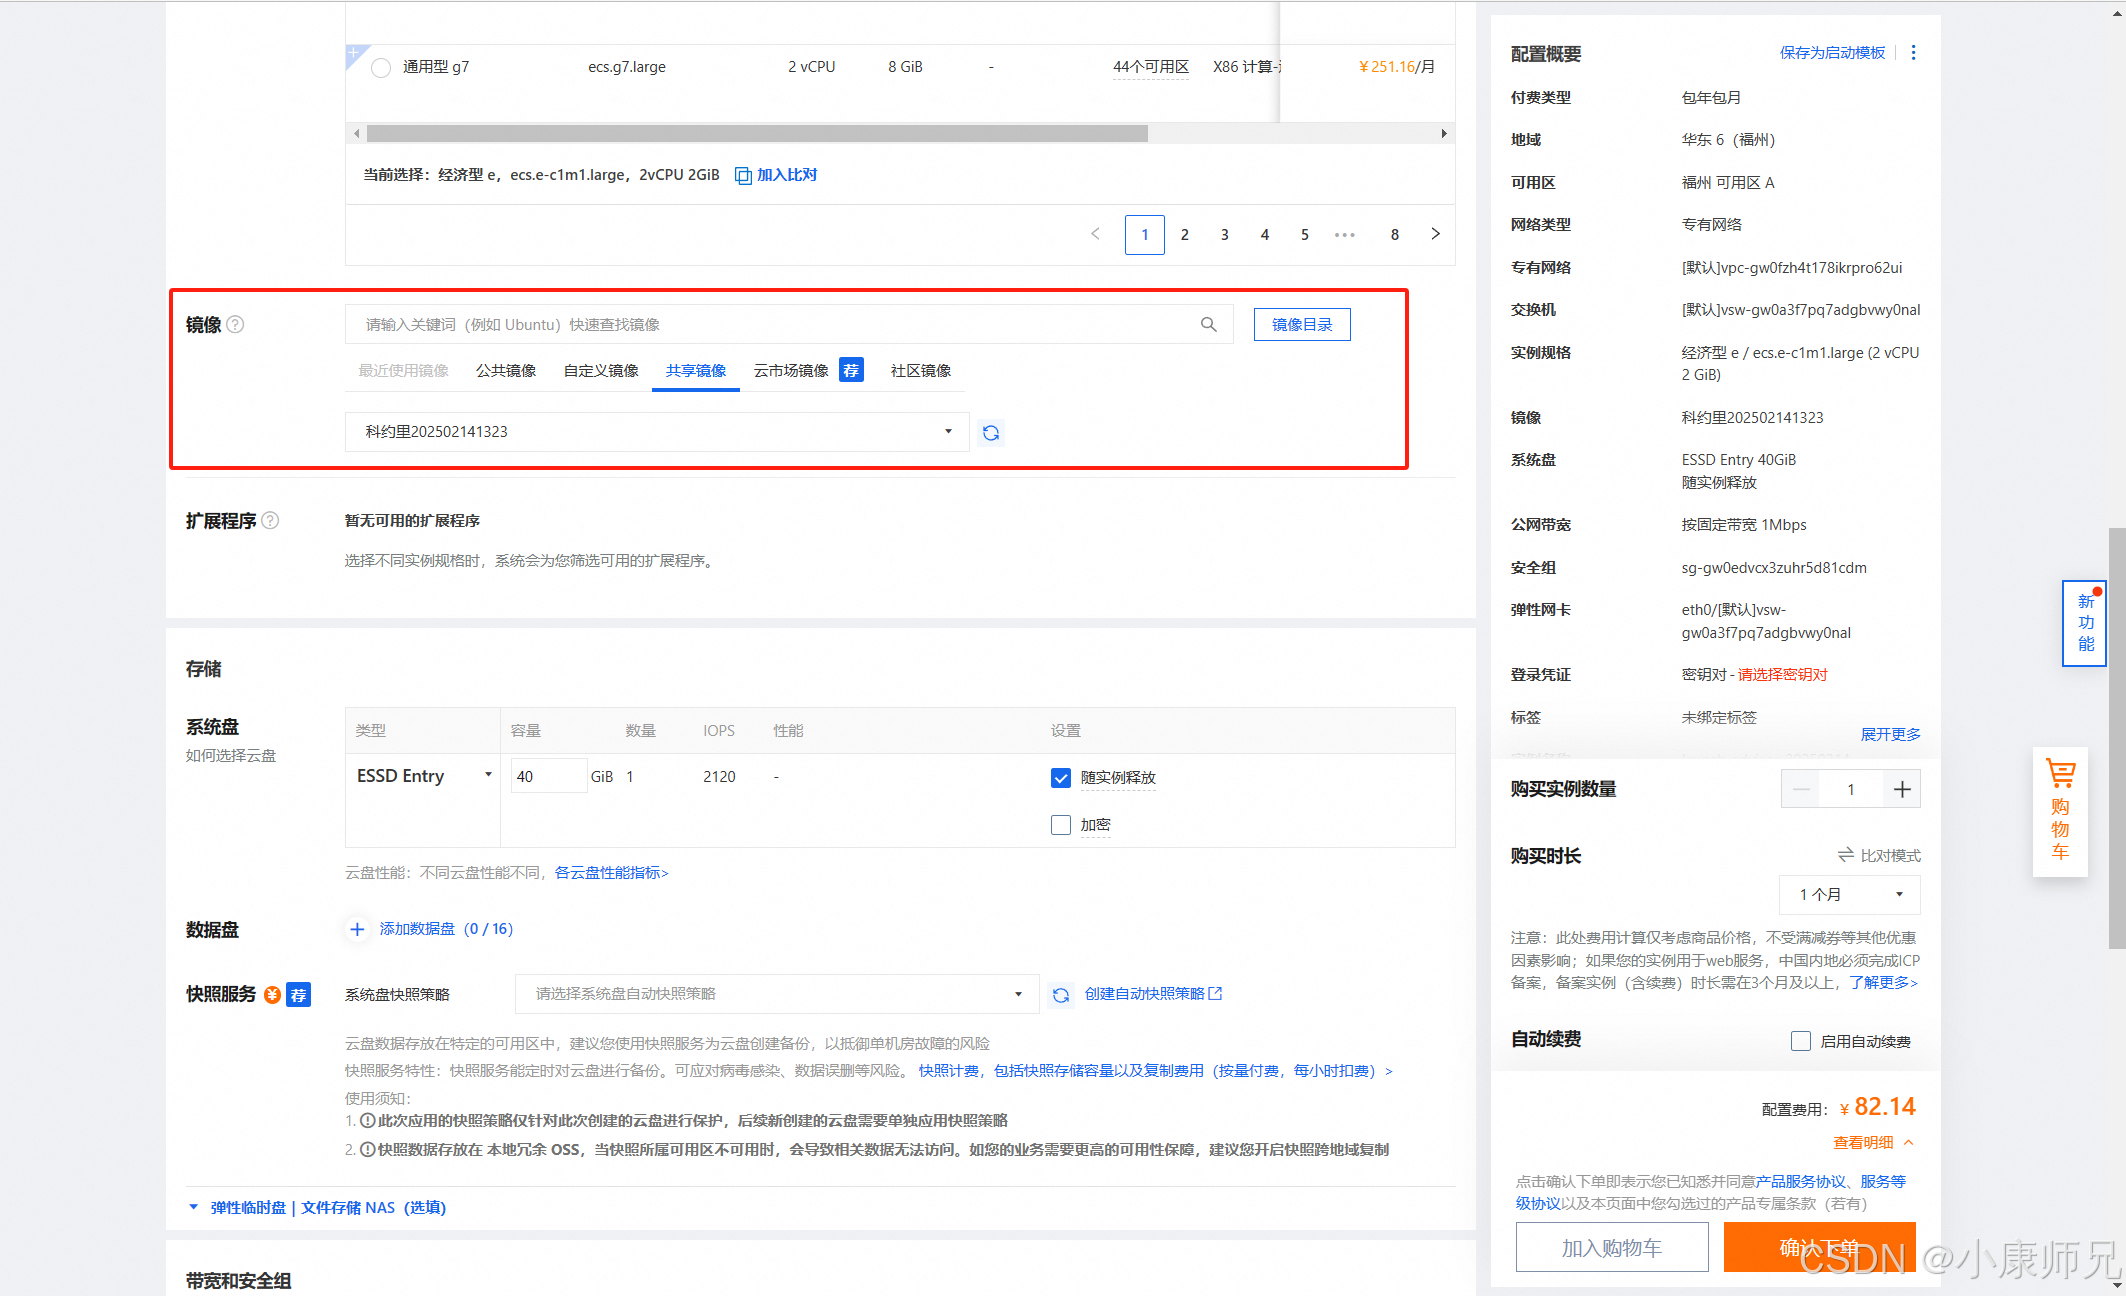Switch to the 社区镜像 tab
Image resolution: width=2126 pixels, height=1296 pixels.
pyautogui.click(x=920, y=371)
